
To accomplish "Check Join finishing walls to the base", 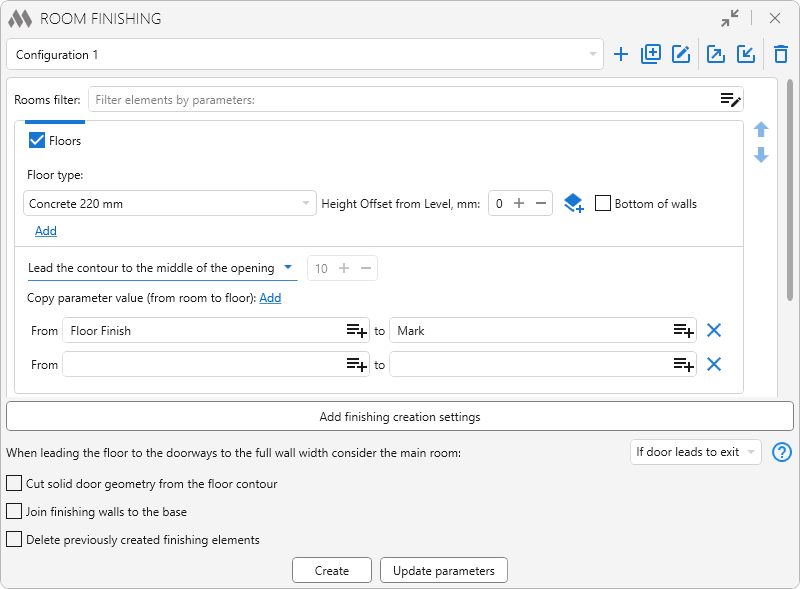I will point(14,511).
